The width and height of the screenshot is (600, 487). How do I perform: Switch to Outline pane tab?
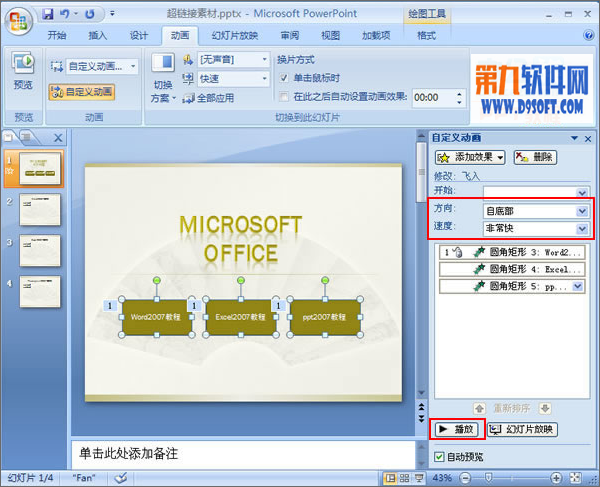26,137
